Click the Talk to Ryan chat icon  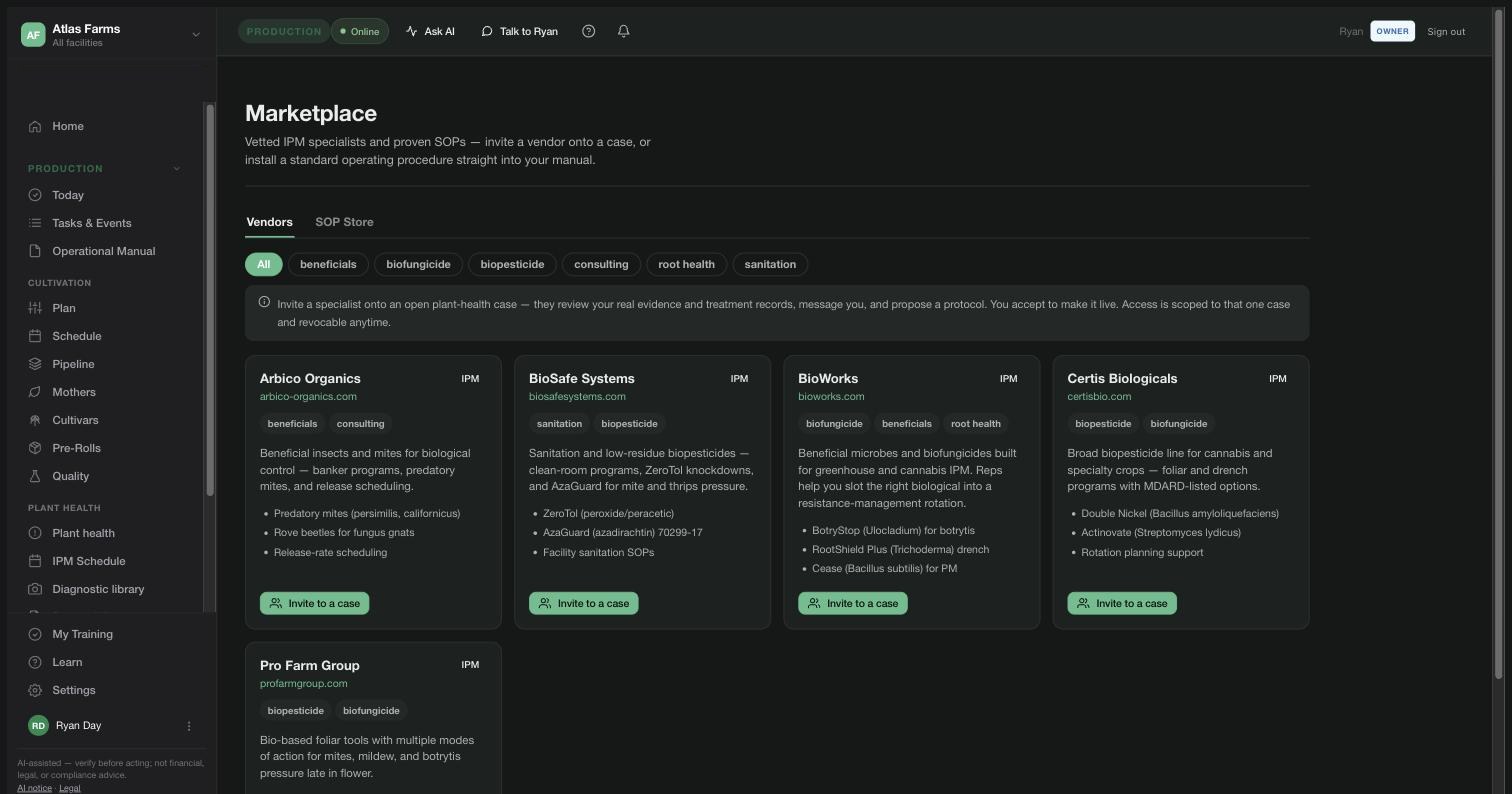pyautogui.click(x=487, y=31)
